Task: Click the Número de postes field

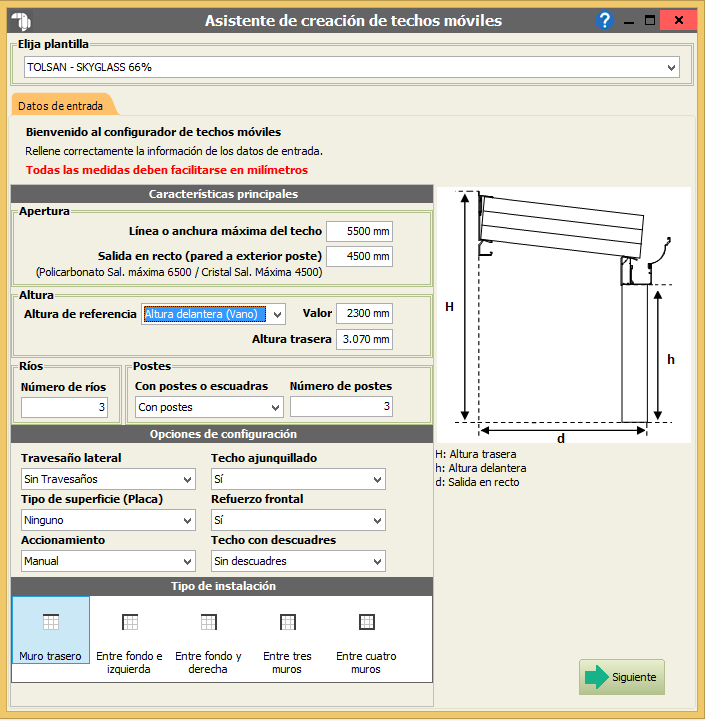Action: 341,406
